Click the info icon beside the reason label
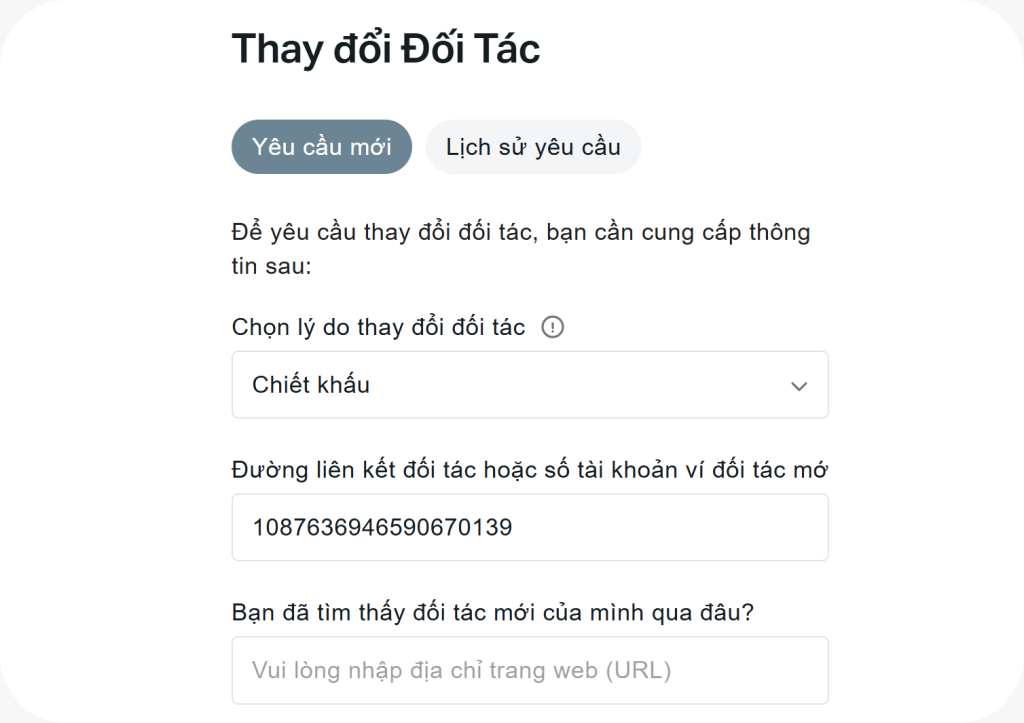Image resolution: width=1024 pixels, height=723 pixels. coord(552,328)
